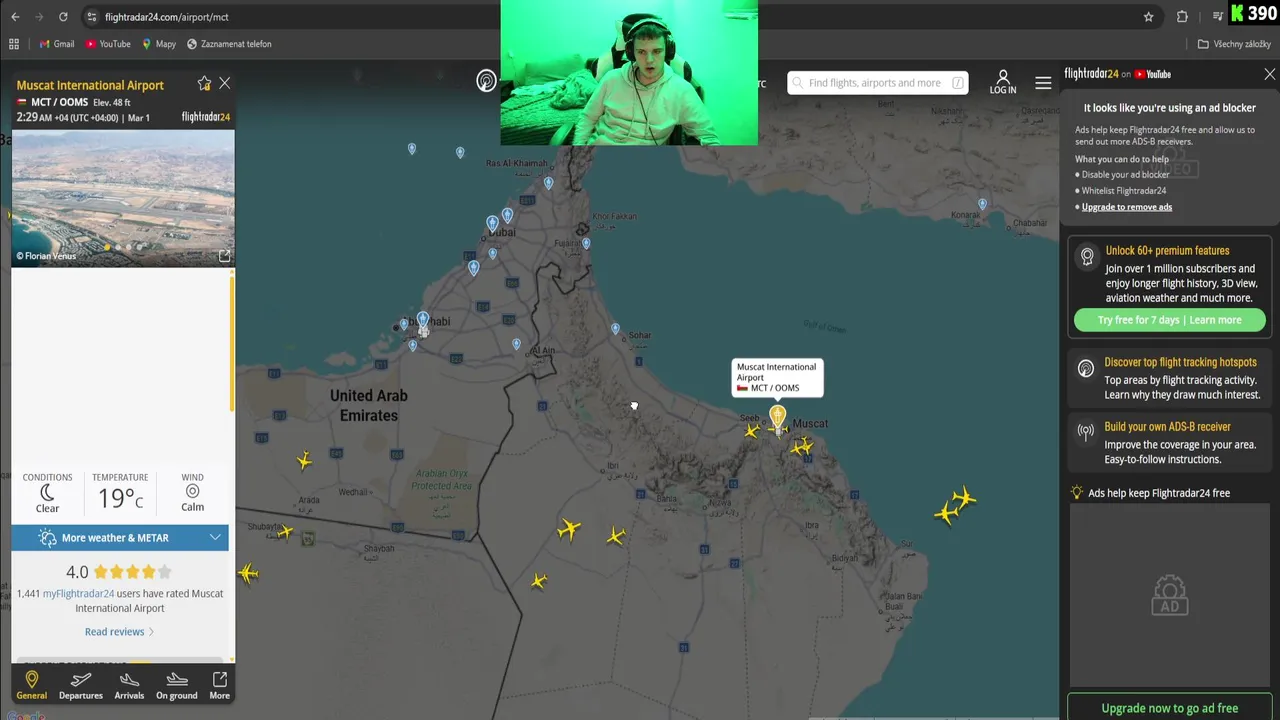This screenshot has width=1280, height=720.
Task: Open Build your own ADS-B receiver
Action: [1170, 443]
